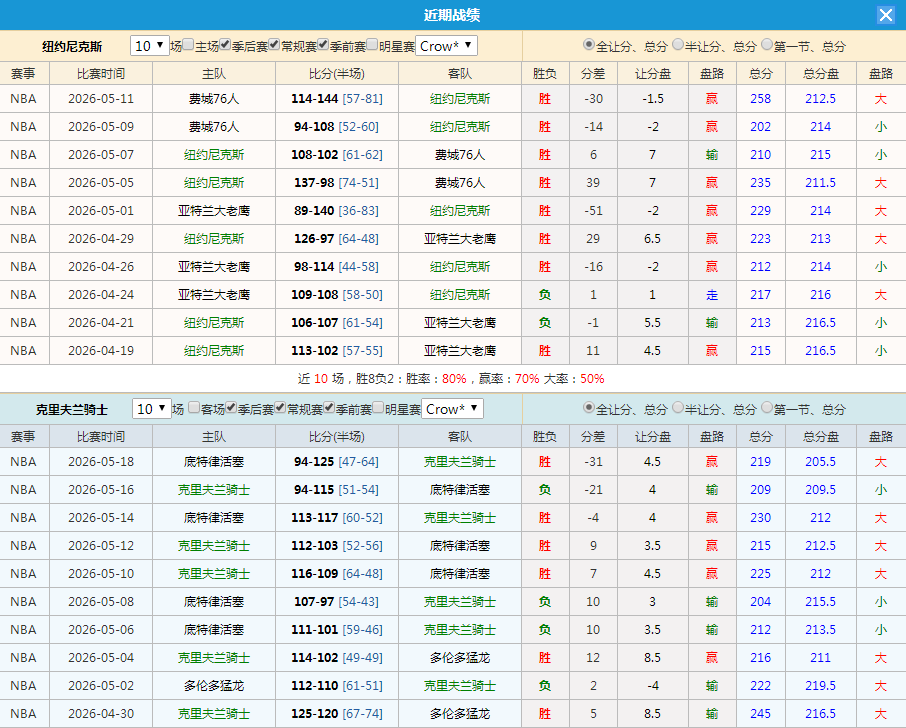Open the Crow* dropdown for 纽约尼克斯

[446, 46]
